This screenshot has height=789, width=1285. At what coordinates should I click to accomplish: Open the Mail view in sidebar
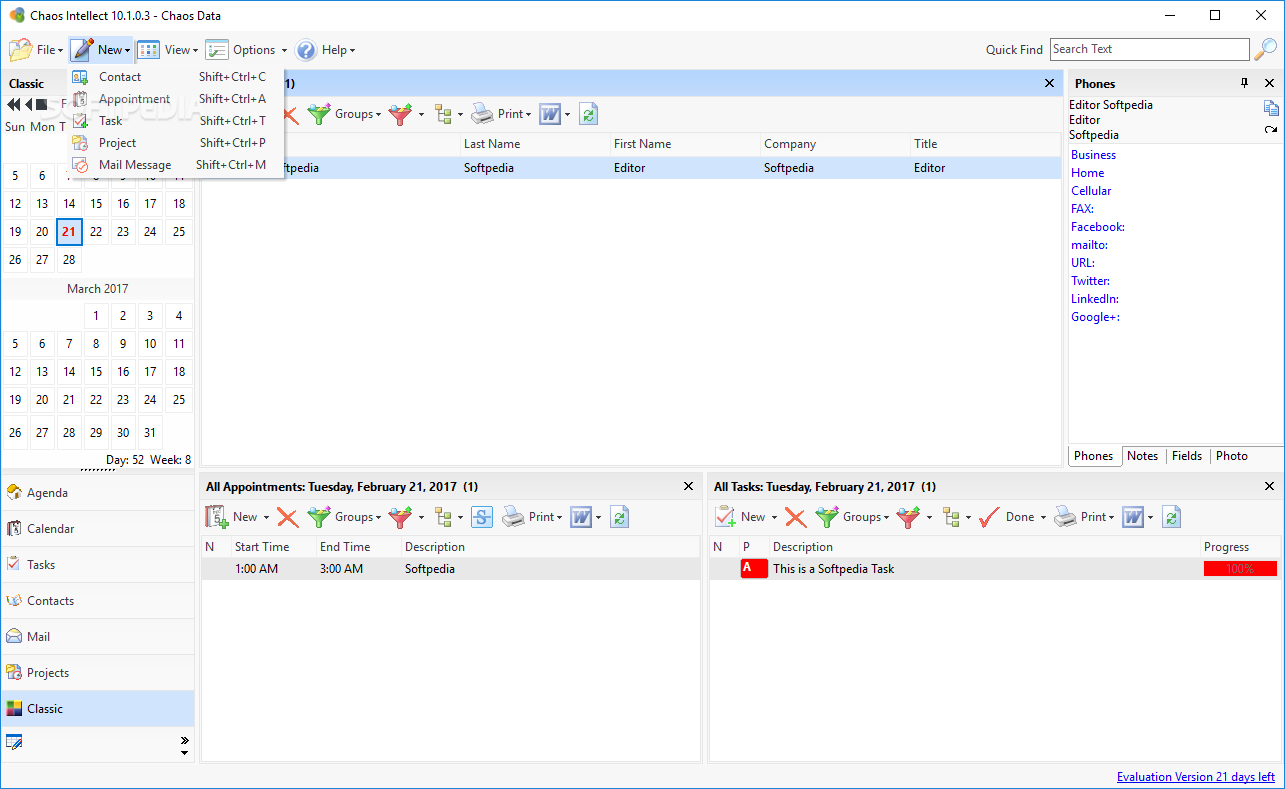pos(98,637)
